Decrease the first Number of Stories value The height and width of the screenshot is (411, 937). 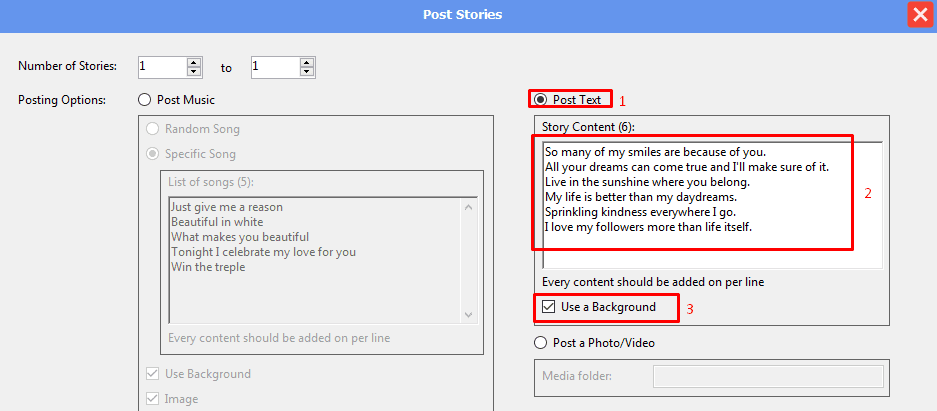click(x=194, y=72)
